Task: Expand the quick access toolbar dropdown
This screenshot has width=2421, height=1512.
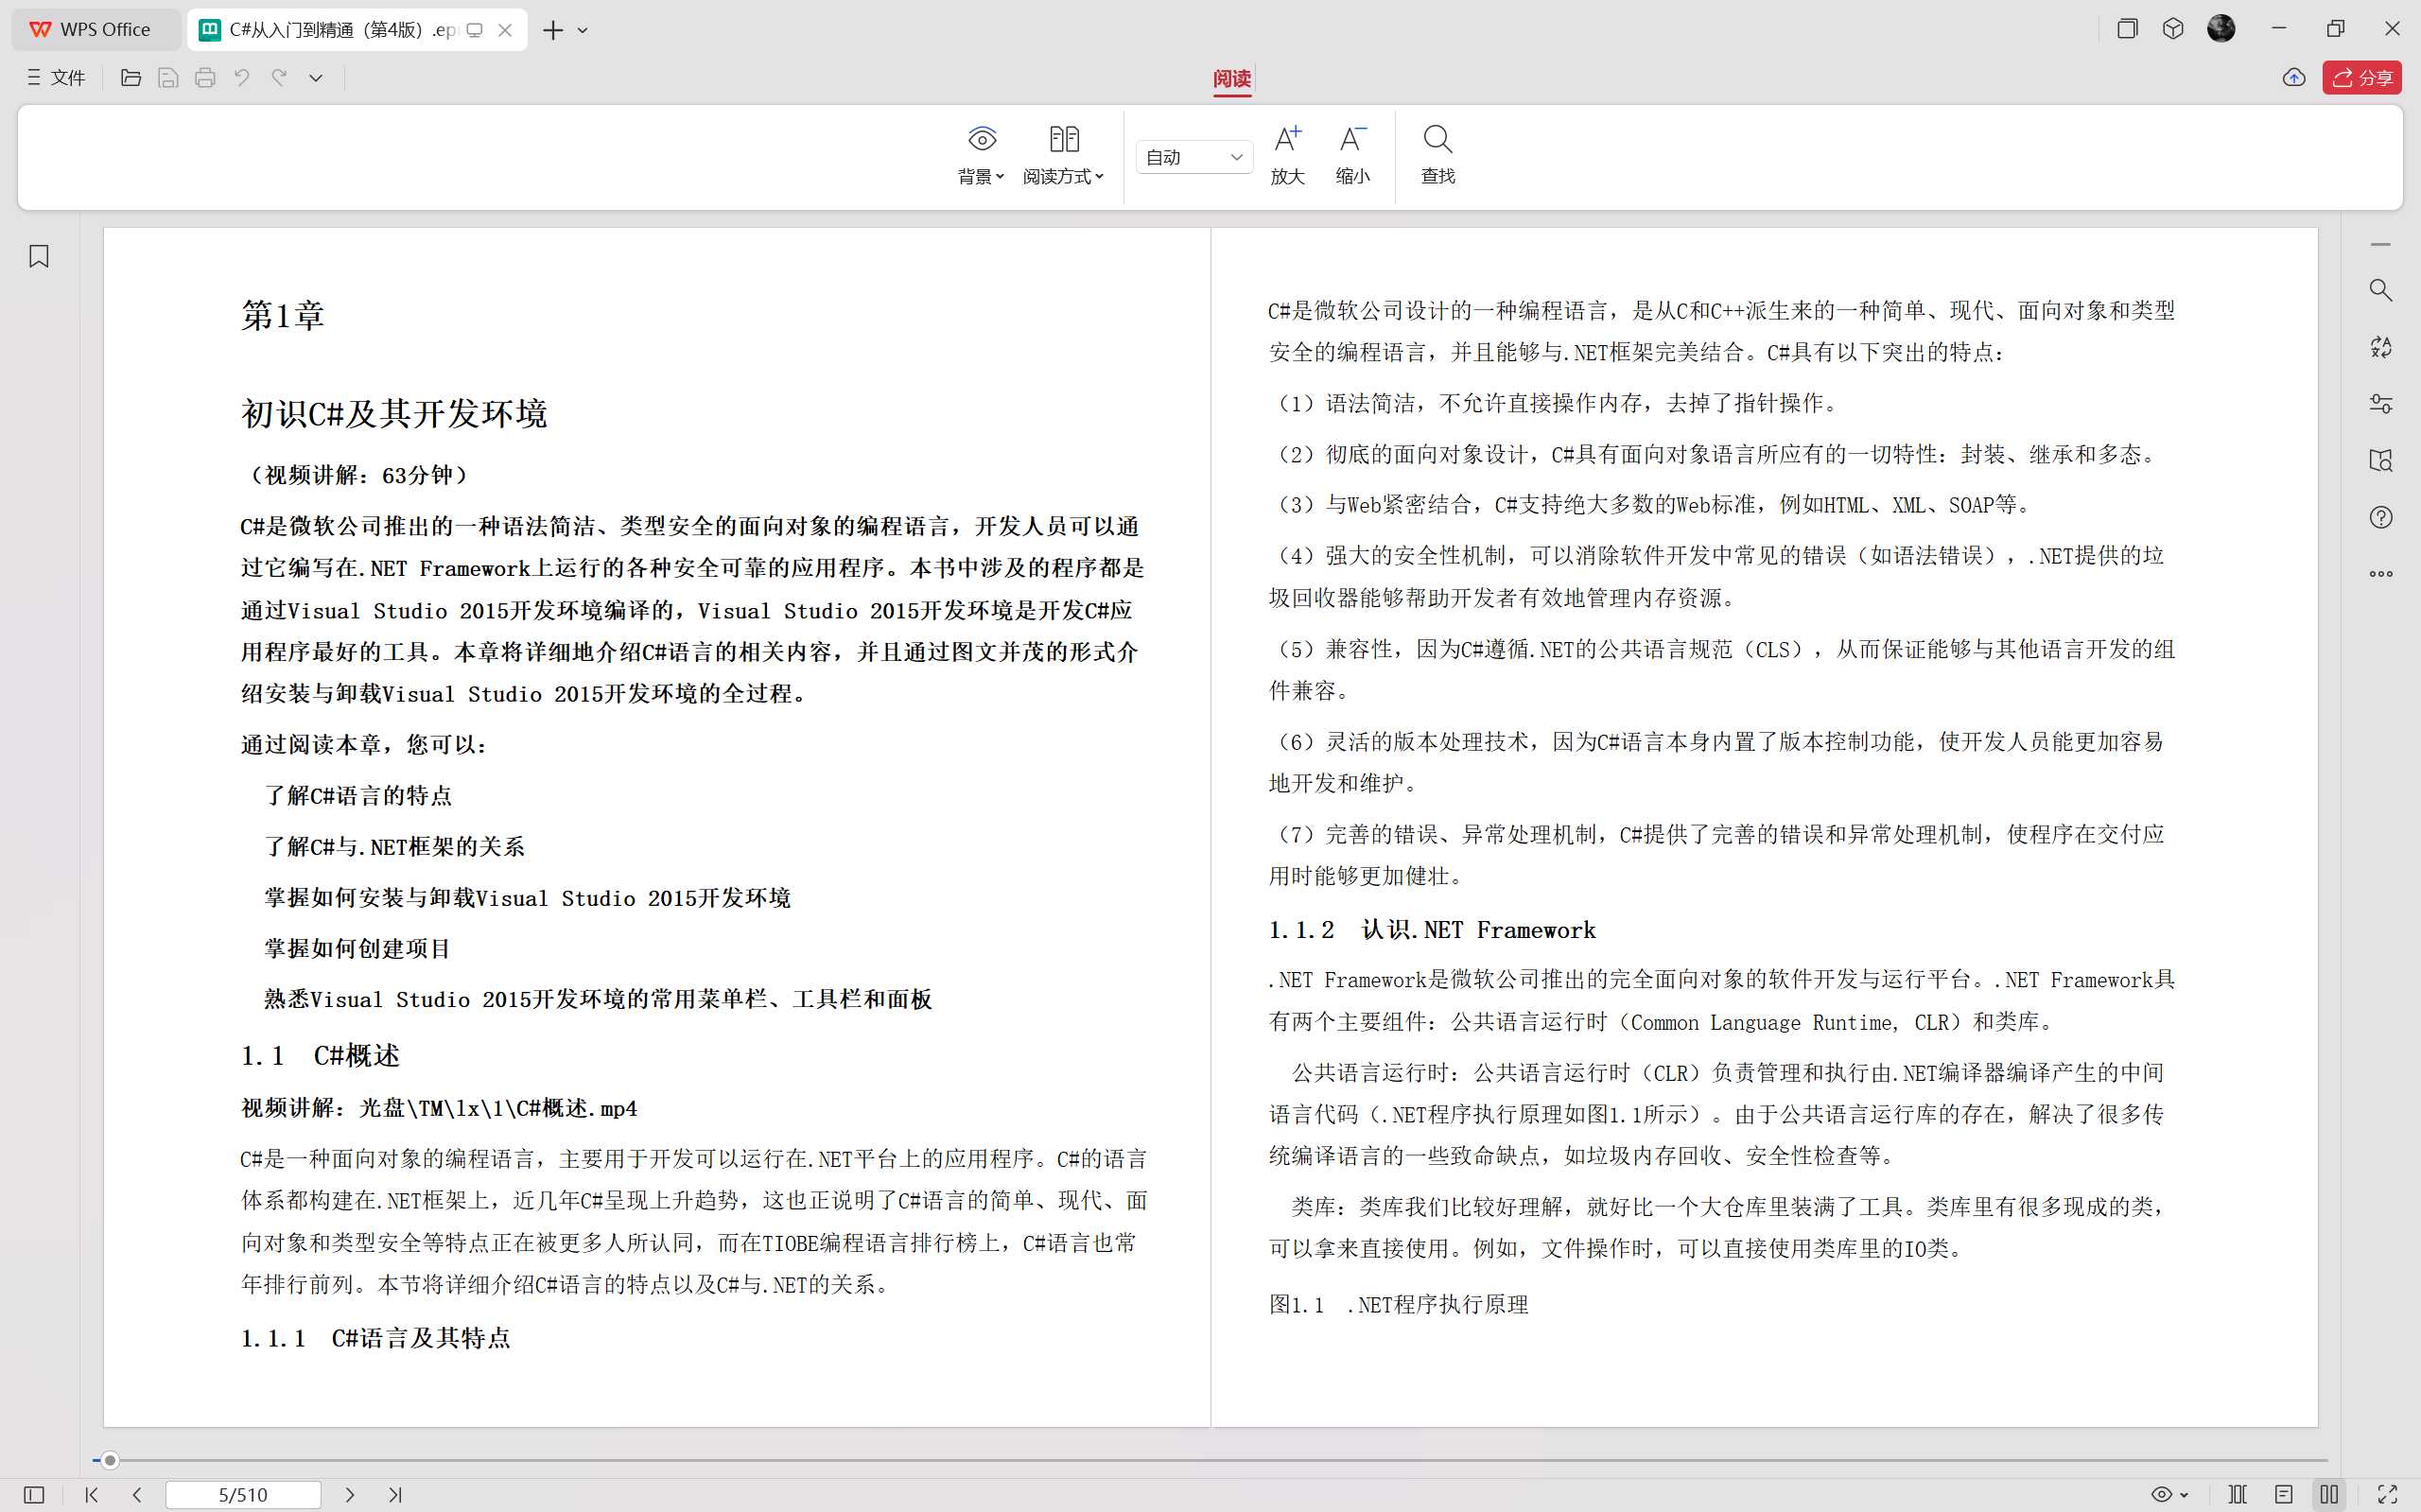Action: point(316,77)
